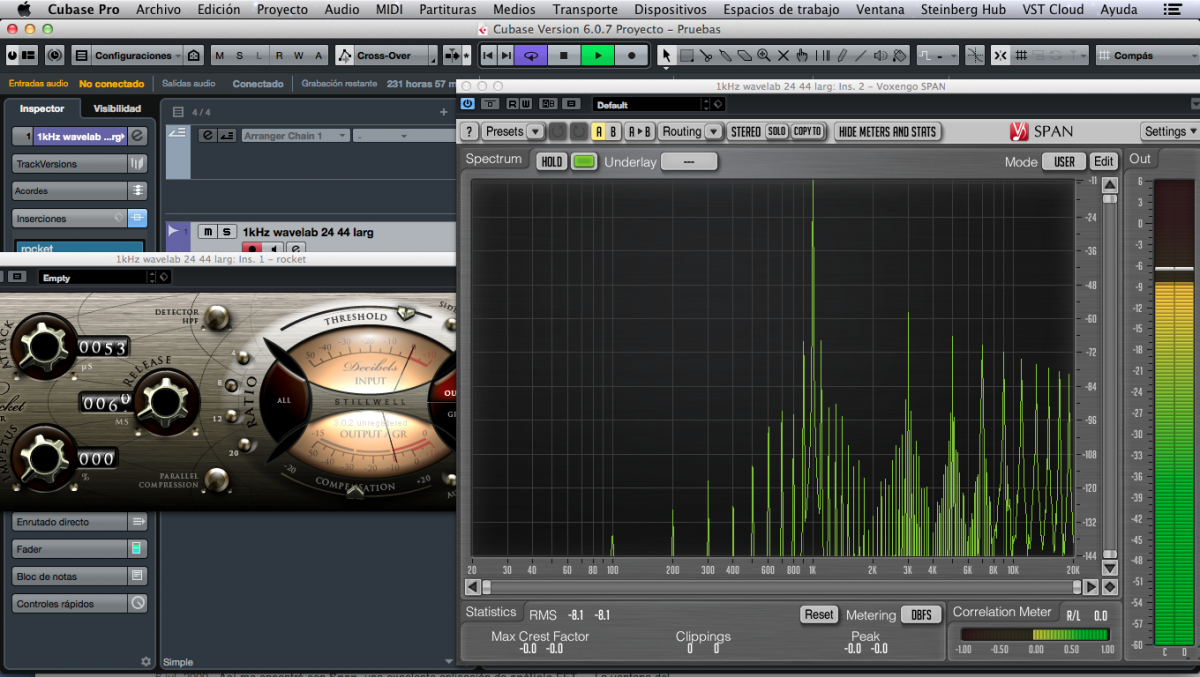Toggle the SPAN plugin power button
The height and width of the screenshot is (677, 1200).
pos(467,103)
